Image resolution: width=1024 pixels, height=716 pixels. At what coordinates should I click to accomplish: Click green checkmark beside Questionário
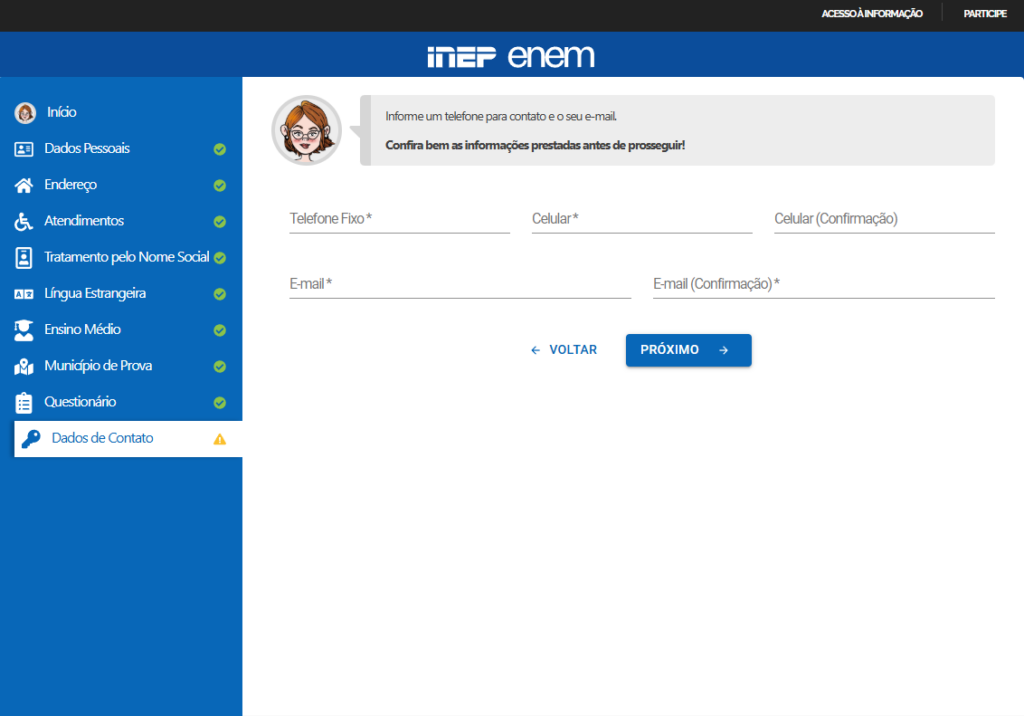pos(220,402)
